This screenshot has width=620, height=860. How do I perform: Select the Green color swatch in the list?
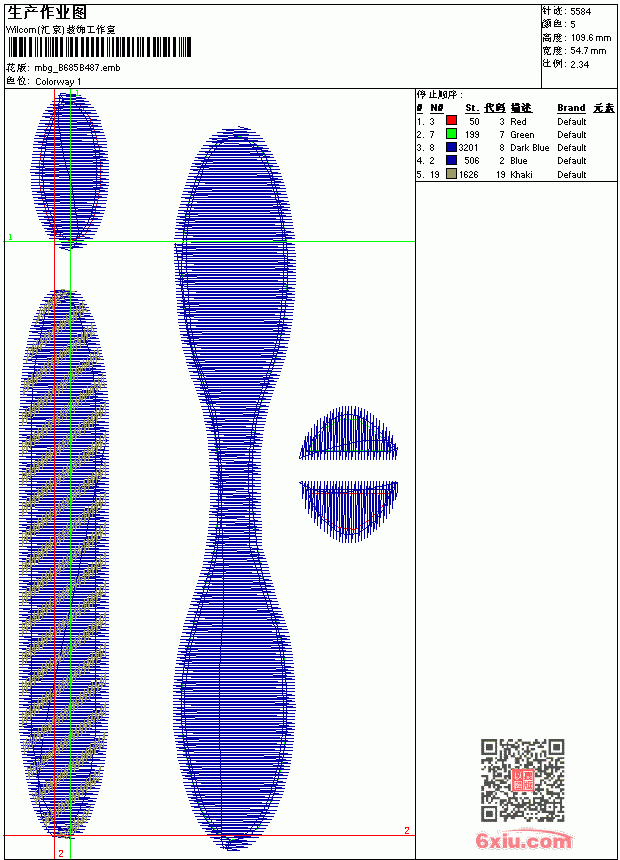451,134
